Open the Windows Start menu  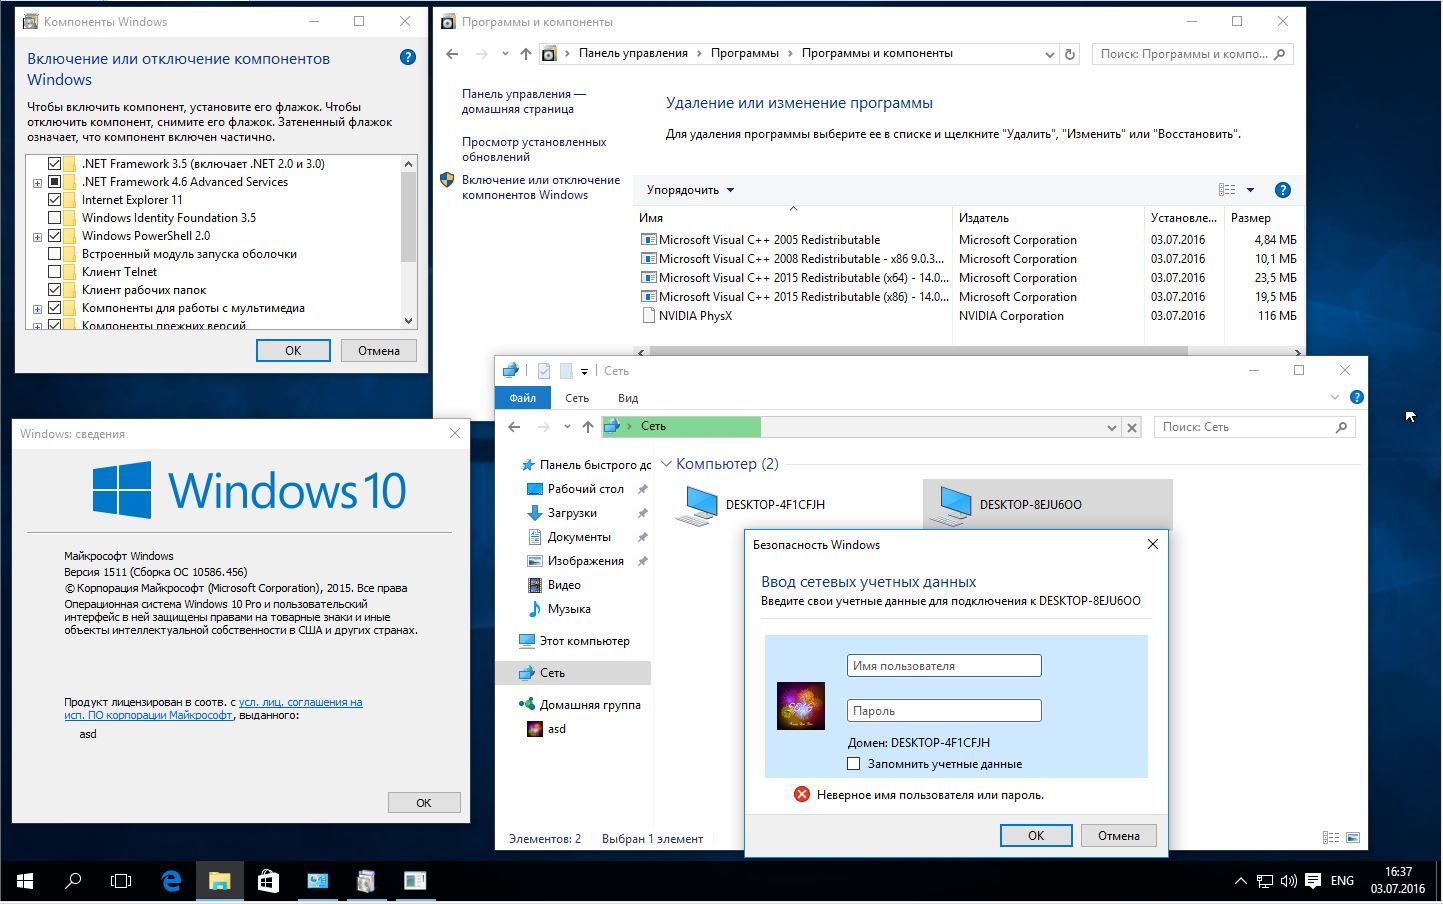click(24, 881)
